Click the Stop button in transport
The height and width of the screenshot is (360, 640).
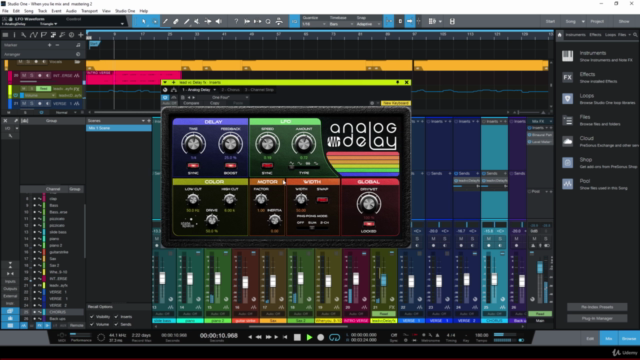point(297,338)
